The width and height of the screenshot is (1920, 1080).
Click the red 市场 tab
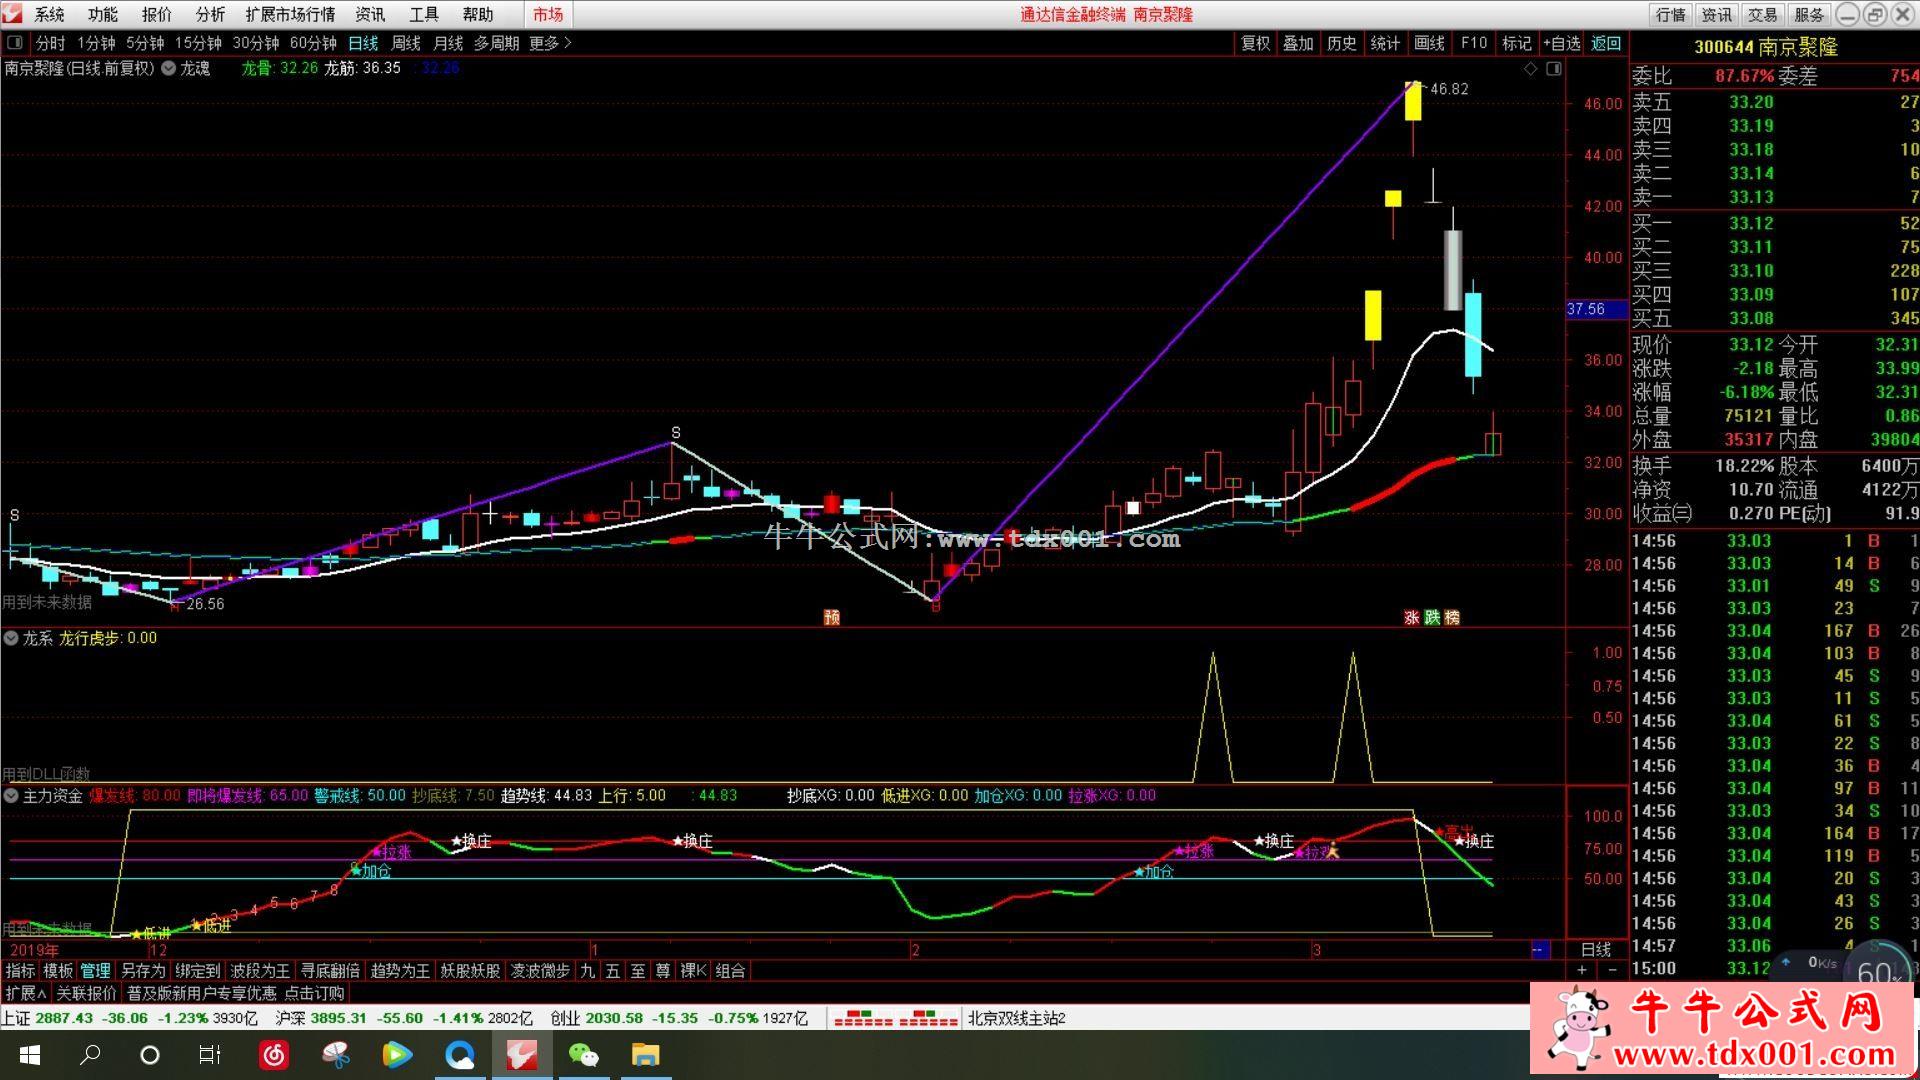tap(548, 14)
